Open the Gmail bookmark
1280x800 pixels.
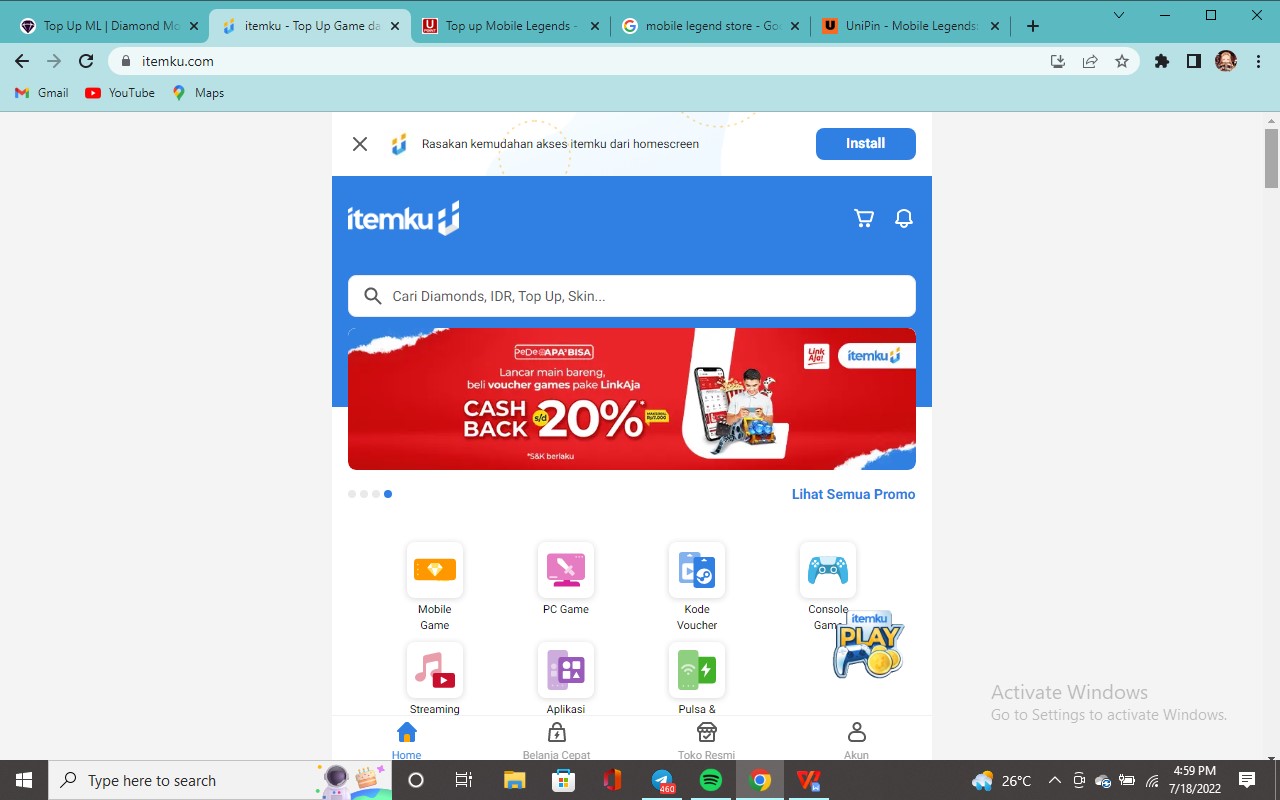coord(42,93)
